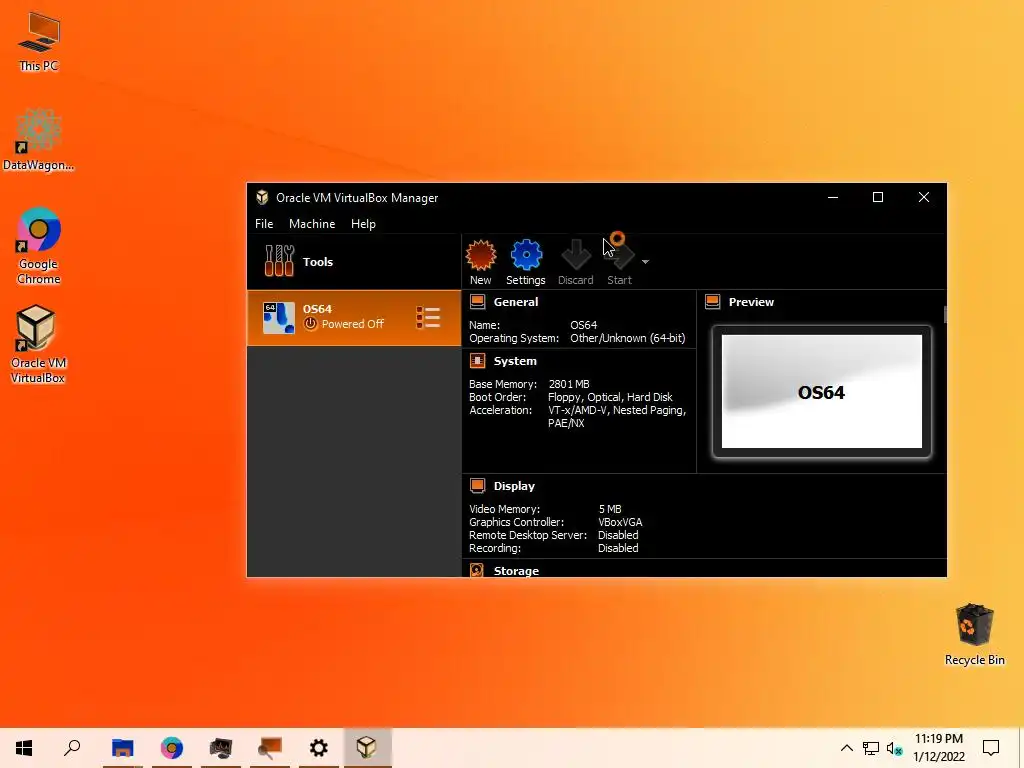Image resolution: width=1024 pixels, height=768 pixels.
Task: Select This PC desktop icon
Action: 39,42
